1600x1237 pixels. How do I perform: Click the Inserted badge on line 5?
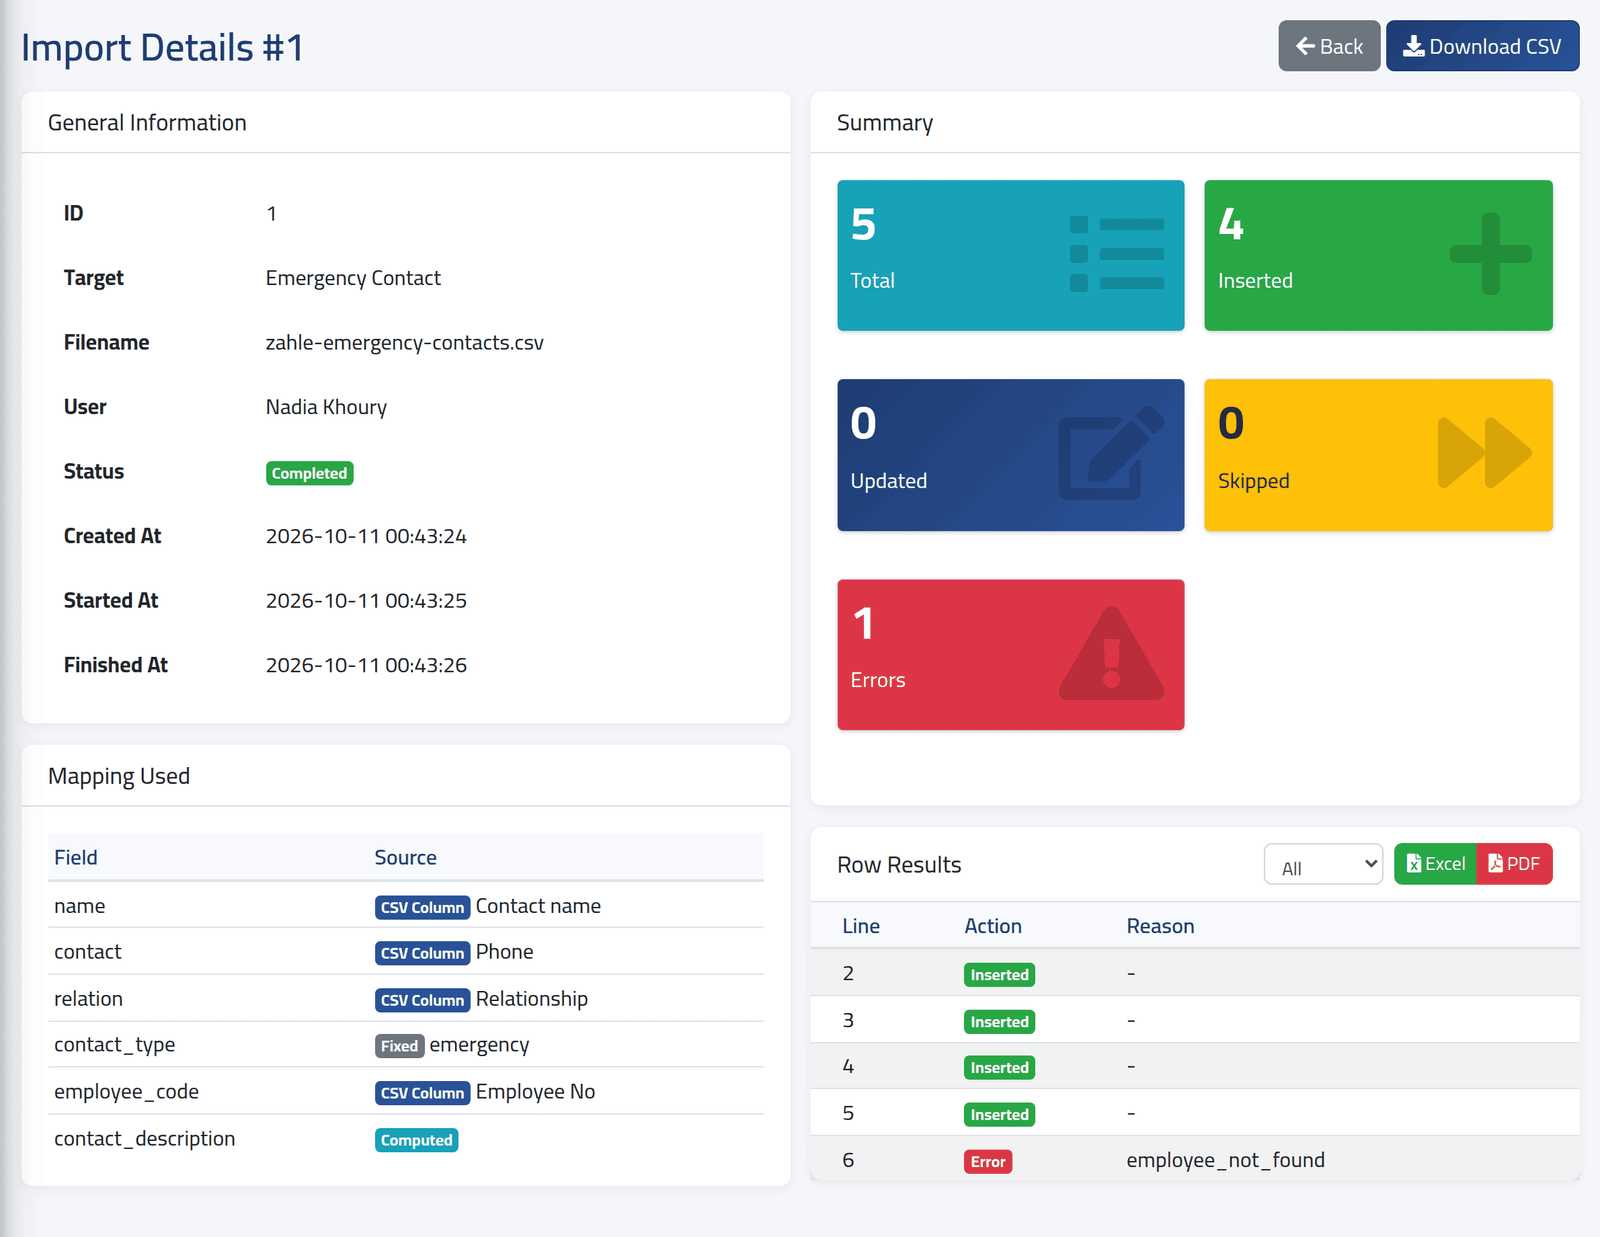coord(999,1115)
